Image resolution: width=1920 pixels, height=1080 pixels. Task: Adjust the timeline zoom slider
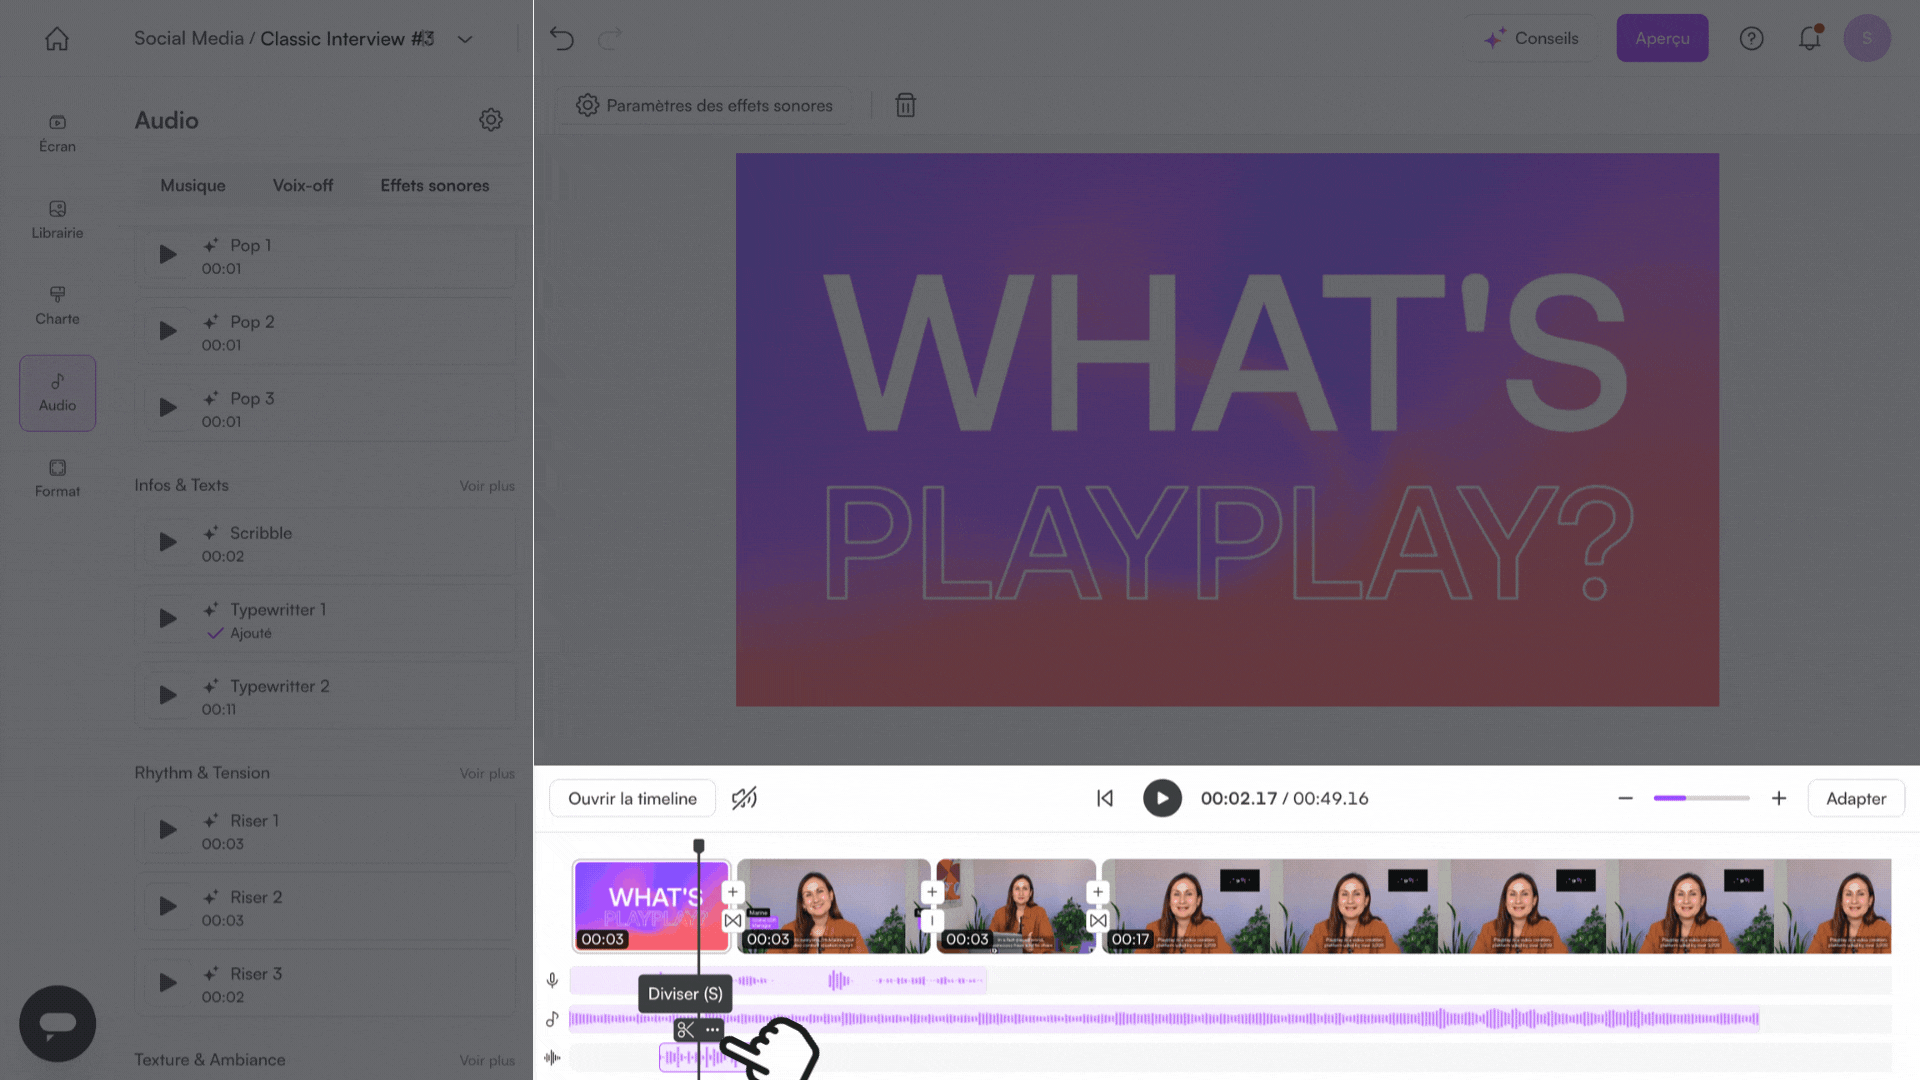[x=1701, y=798]
